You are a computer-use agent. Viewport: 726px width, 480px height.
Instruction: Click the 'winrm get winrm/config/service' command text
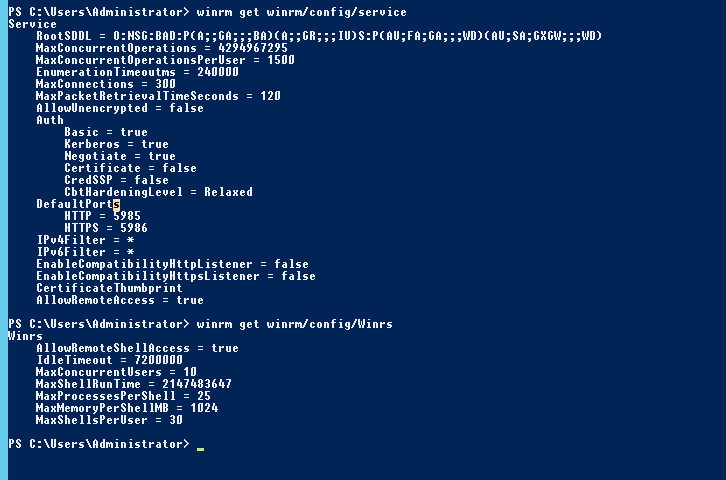click(x=301, y=12)
